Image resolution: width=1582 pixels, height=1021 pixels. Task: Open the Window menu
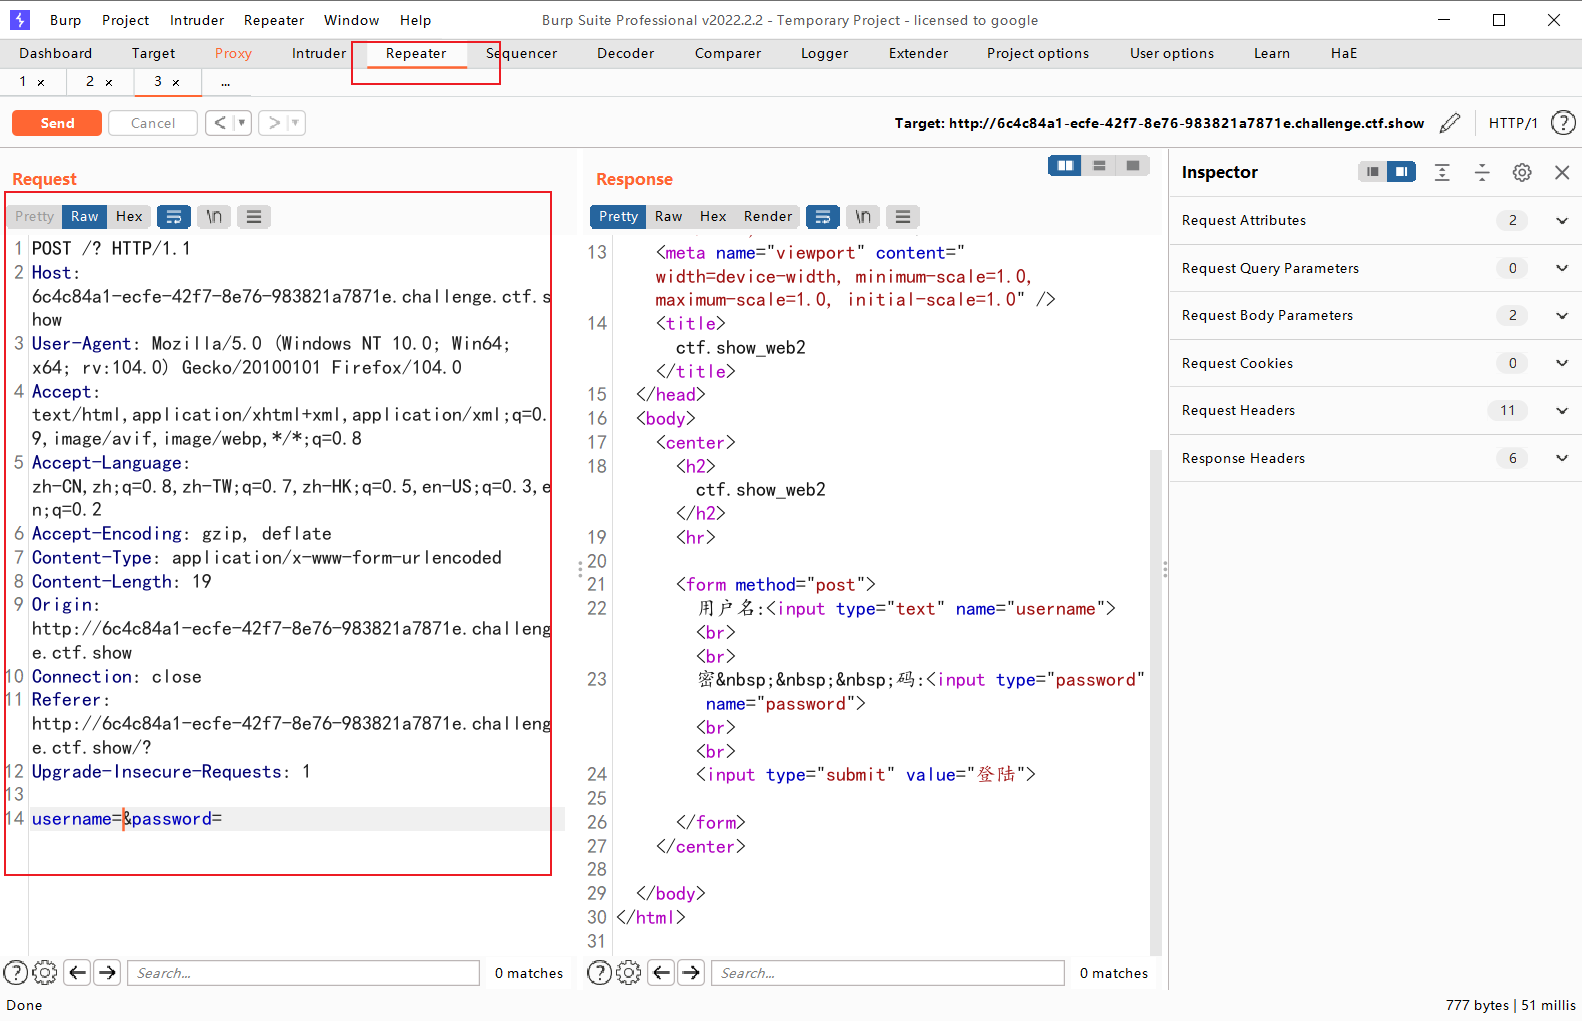tap(351, 20)
